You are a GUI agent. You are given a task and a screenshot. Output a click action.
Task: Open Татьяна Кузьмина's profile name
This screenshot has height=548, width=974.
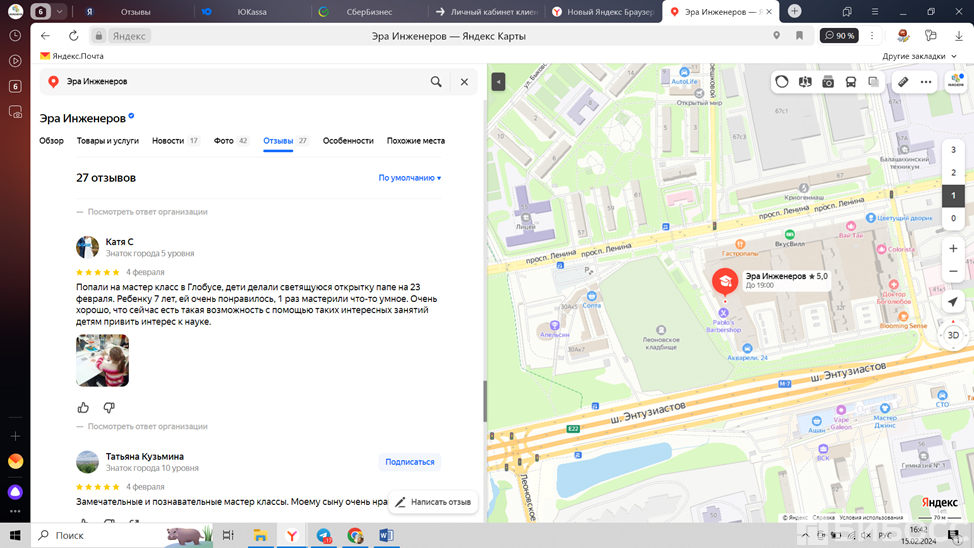click(145, 457)
